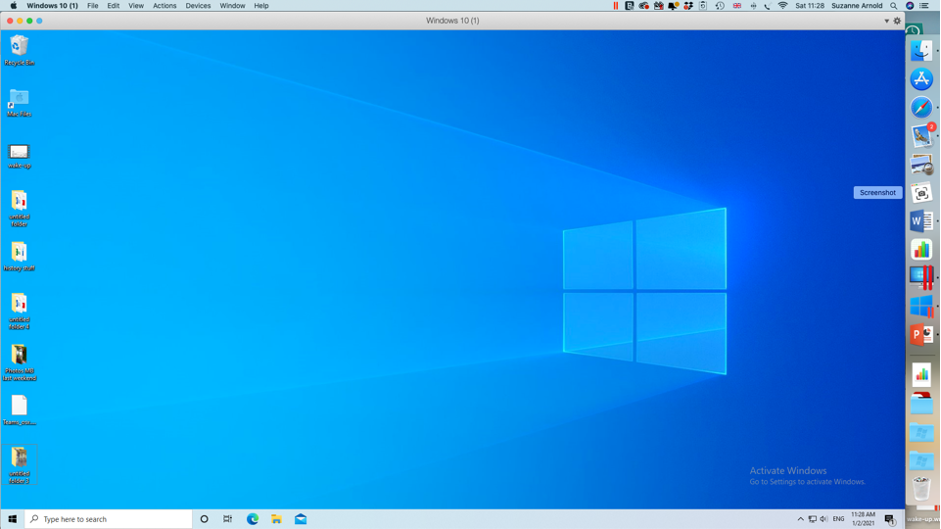This screenshot has width=941, height=529.
Task: Open the Wi-Fi status menu
Action: click(x=783, y=5)
